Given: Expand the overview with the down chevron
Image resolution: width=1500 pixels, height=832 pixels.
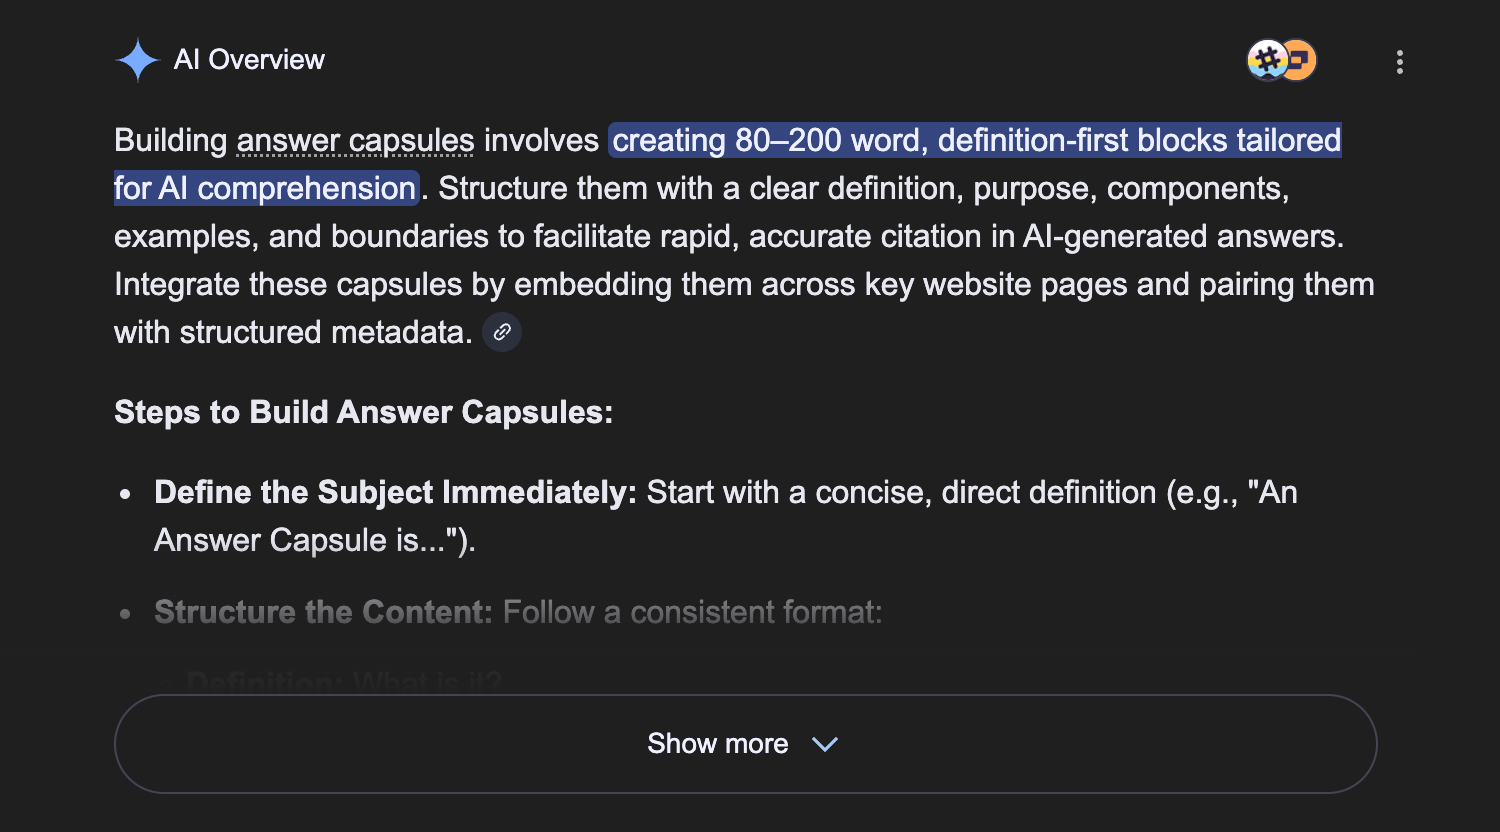Looking at the screenshot, I should 825,744.
